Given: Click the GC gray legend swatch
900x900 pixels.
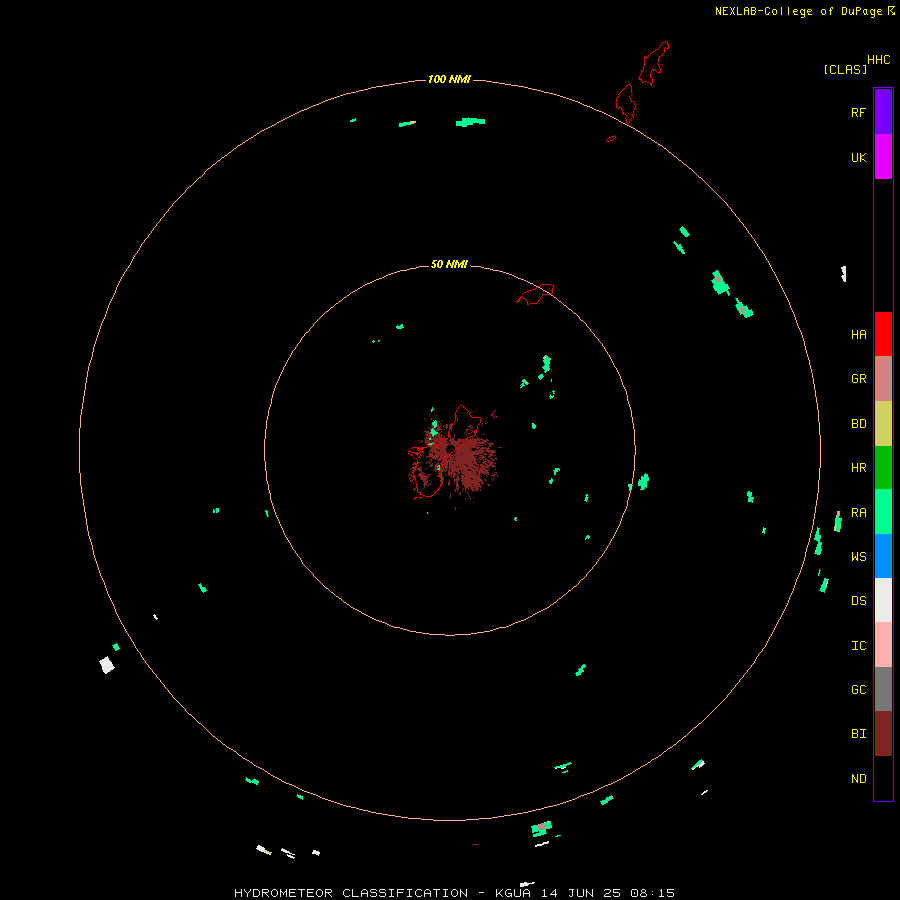Looking at the screenshot, I should [883, 689].
